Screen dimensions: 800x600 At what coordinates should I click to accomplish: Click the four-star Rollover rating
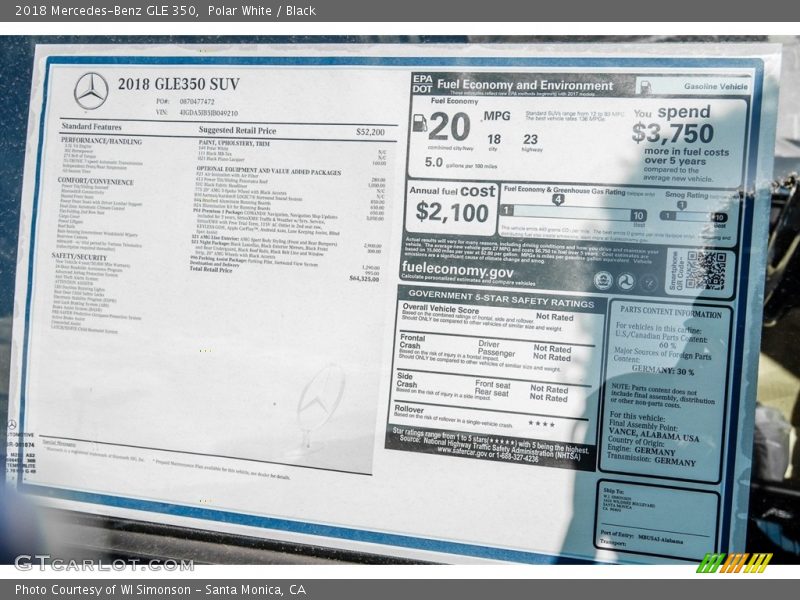pos(541,424)
